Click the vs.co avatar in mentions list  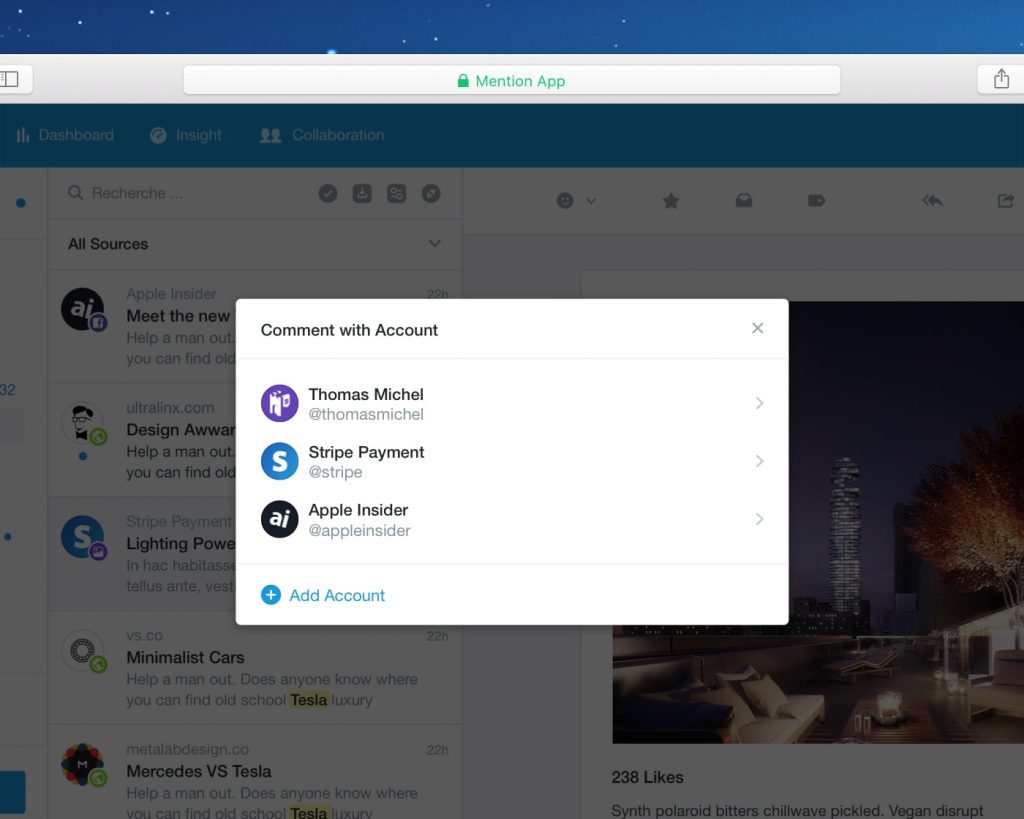pyautogui.click(x=83, y=651)
